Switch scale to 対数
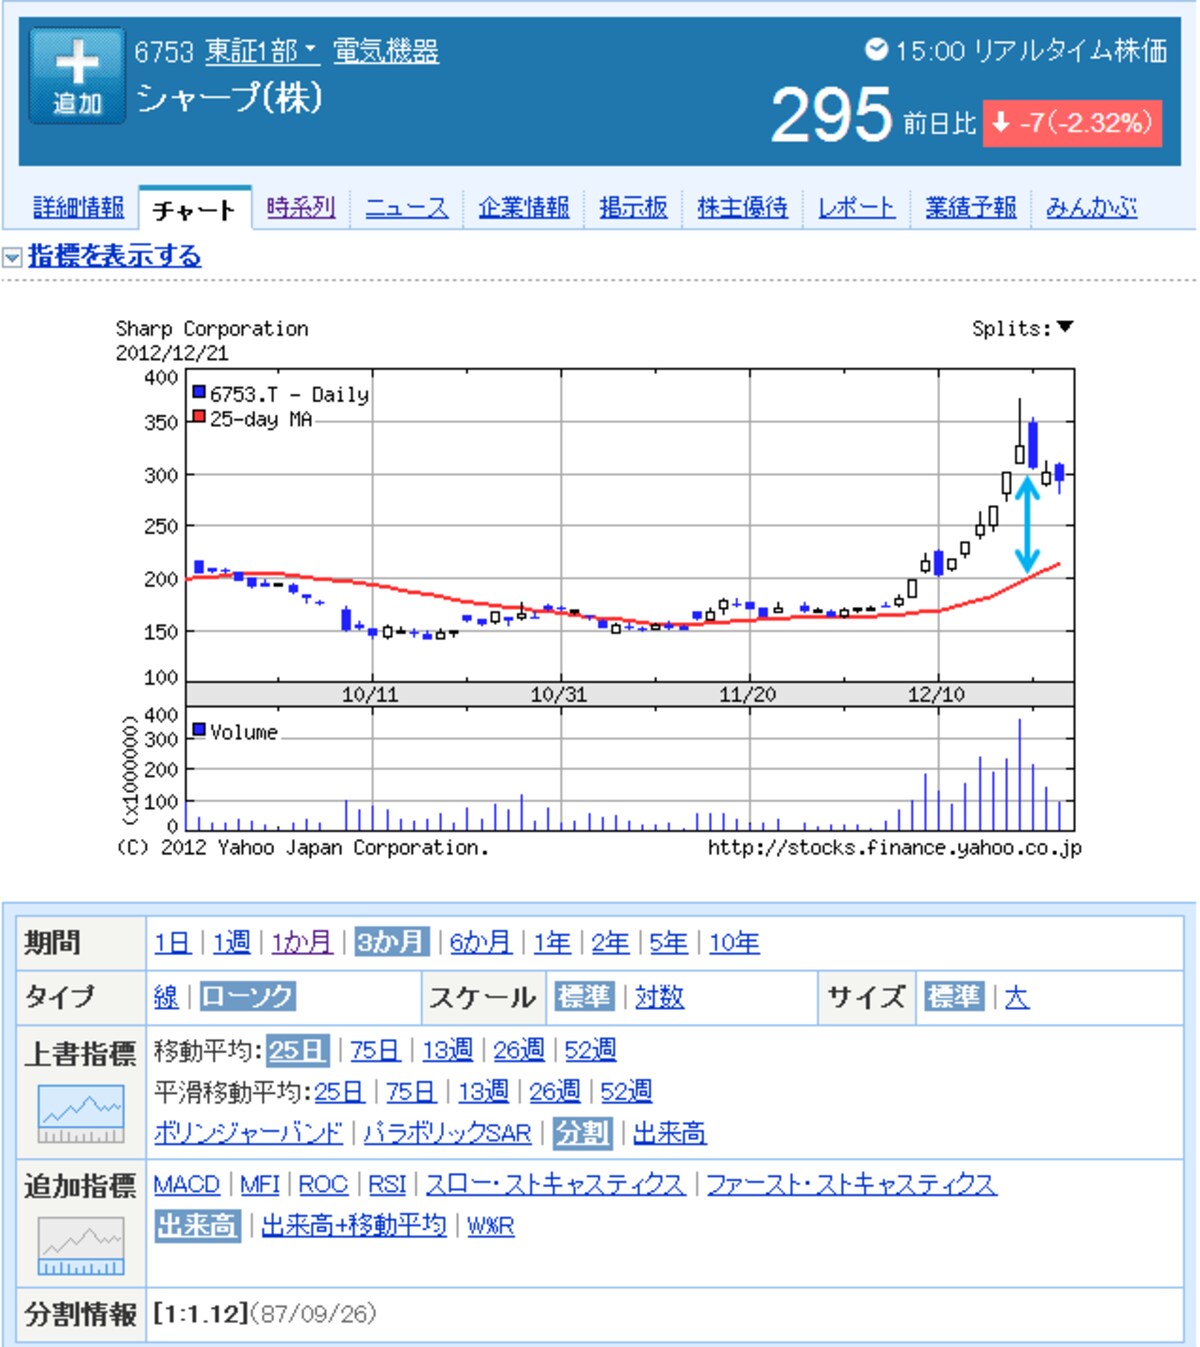Image resolution: width=1200 pixels, height=1347 pixels. coord(660,997)
